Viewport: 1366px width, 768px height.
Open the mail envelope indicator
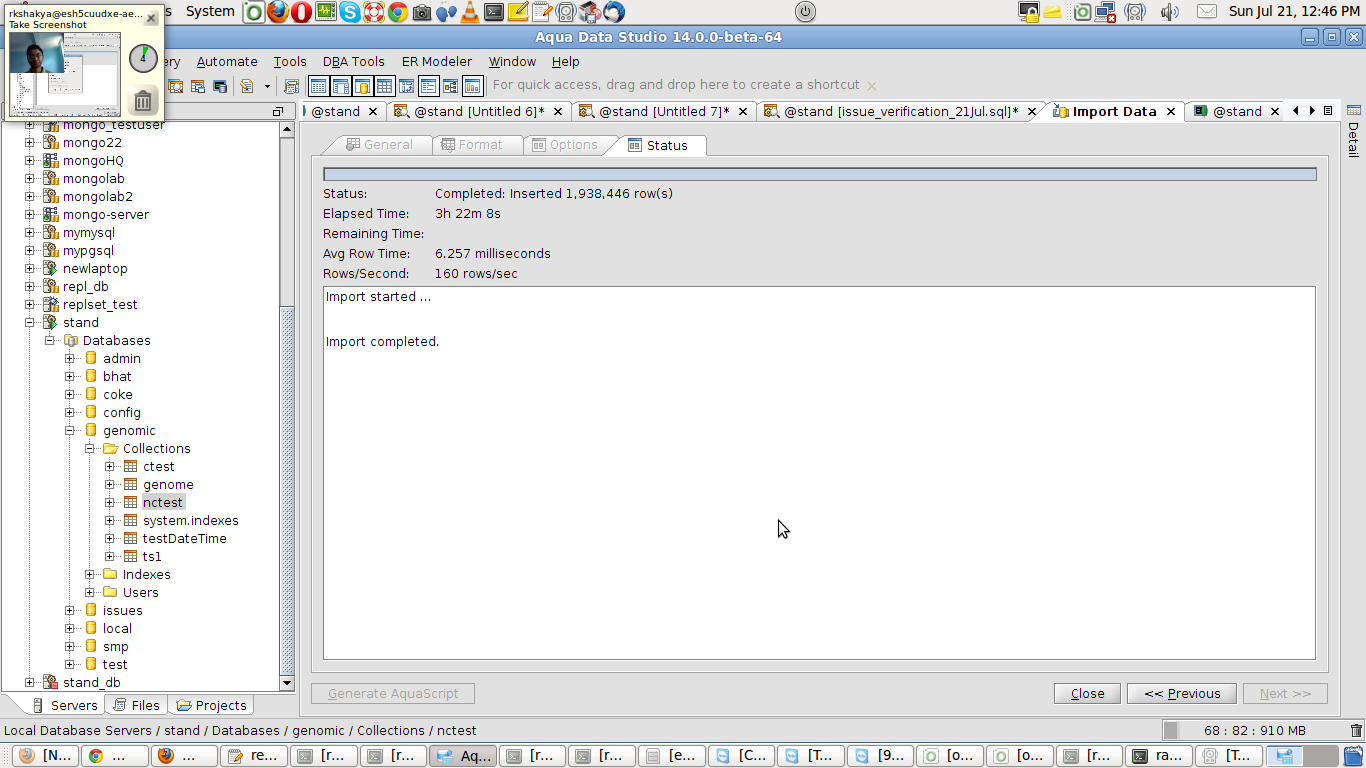(1208, 12)
